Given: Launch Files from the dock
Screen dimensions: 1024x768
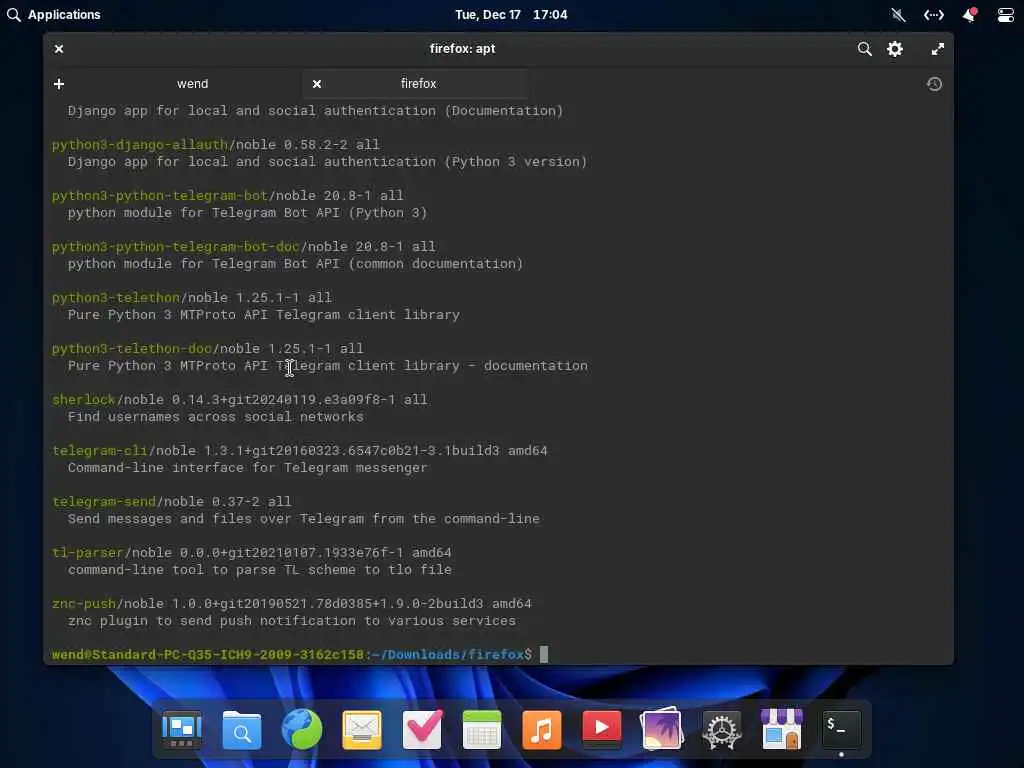Looking at the screenshot, I should (242, 729).
